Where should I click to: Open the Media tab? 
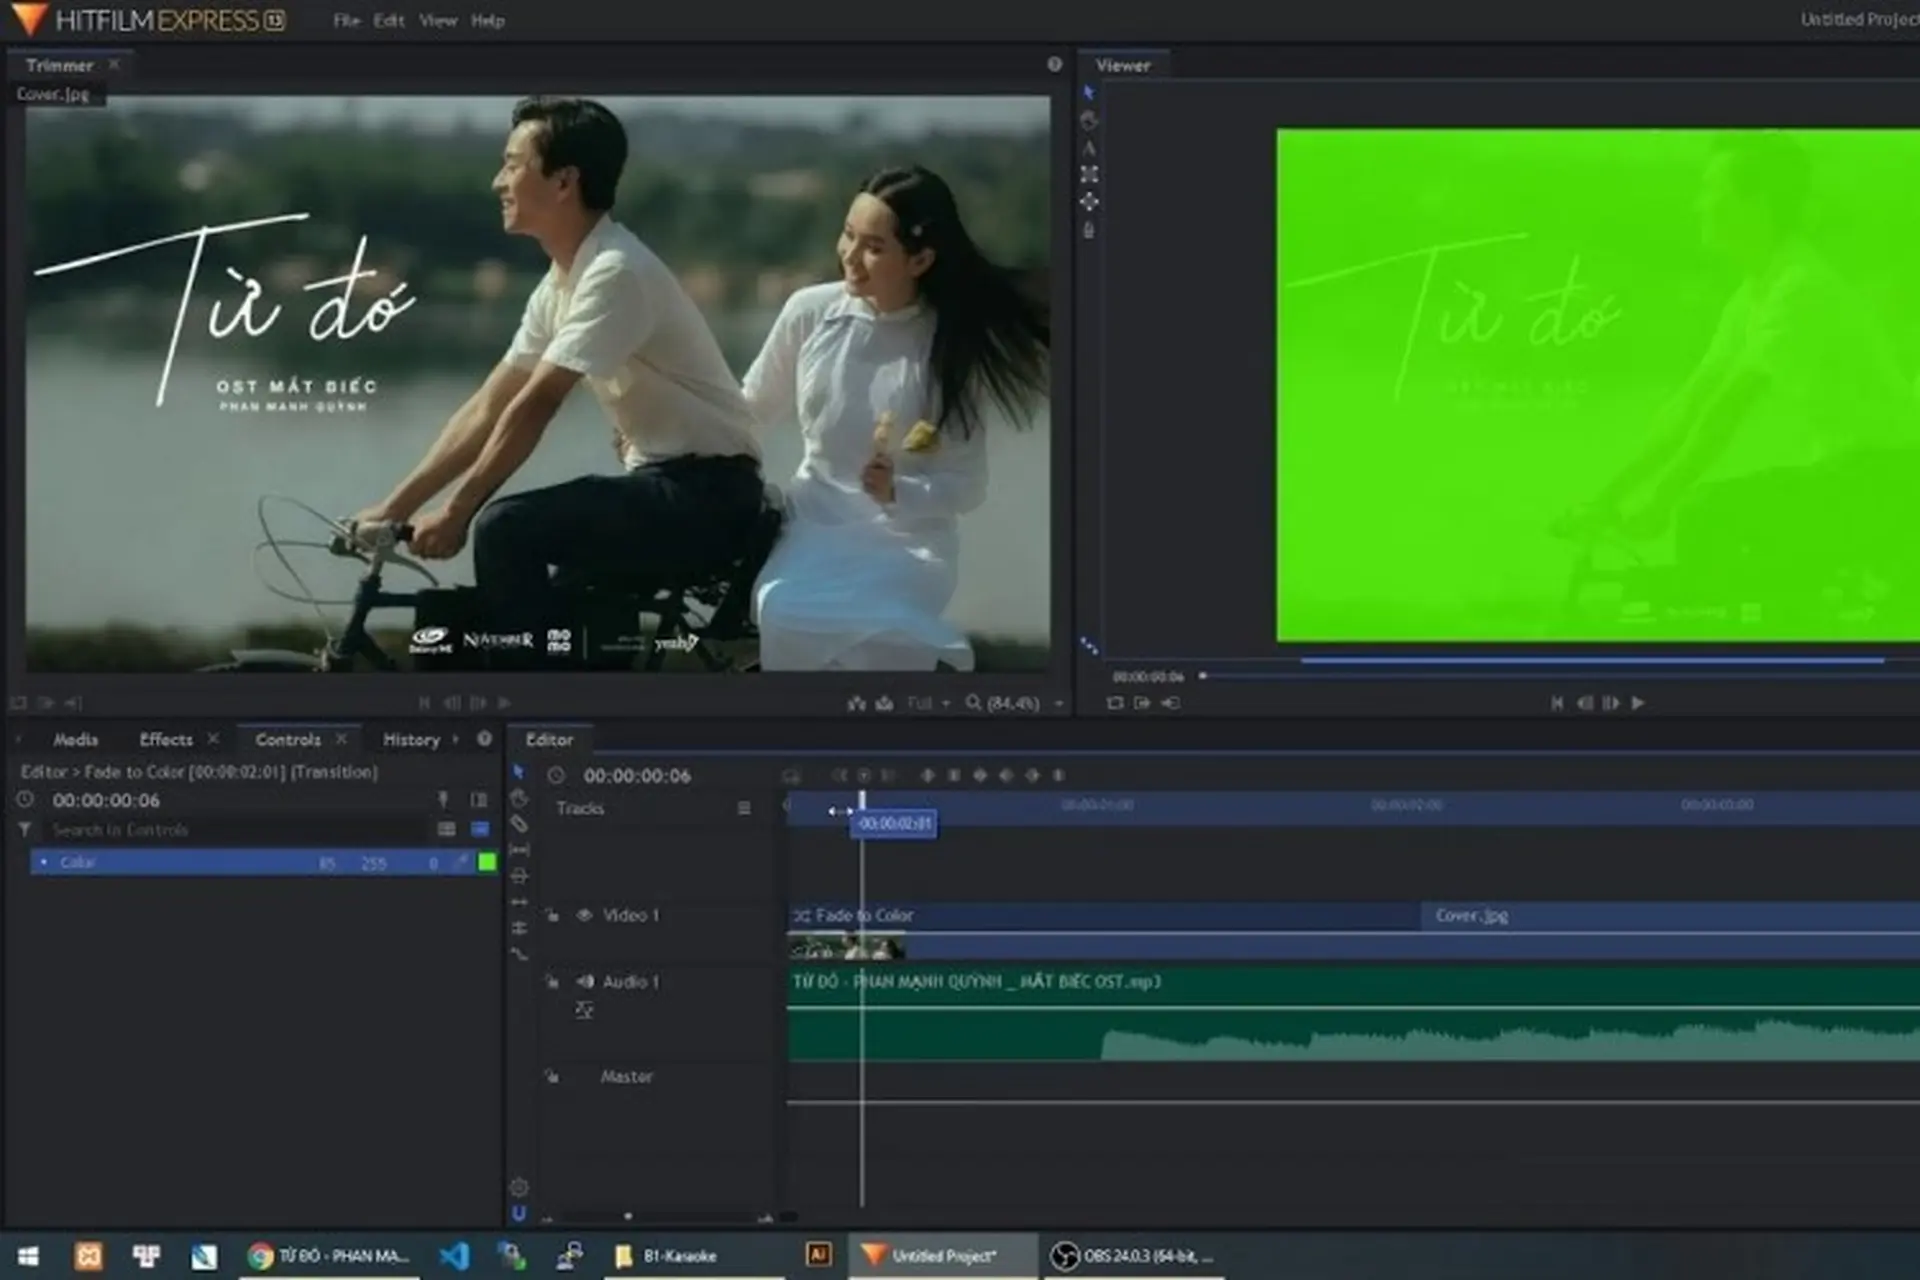(x=76, y=740)
